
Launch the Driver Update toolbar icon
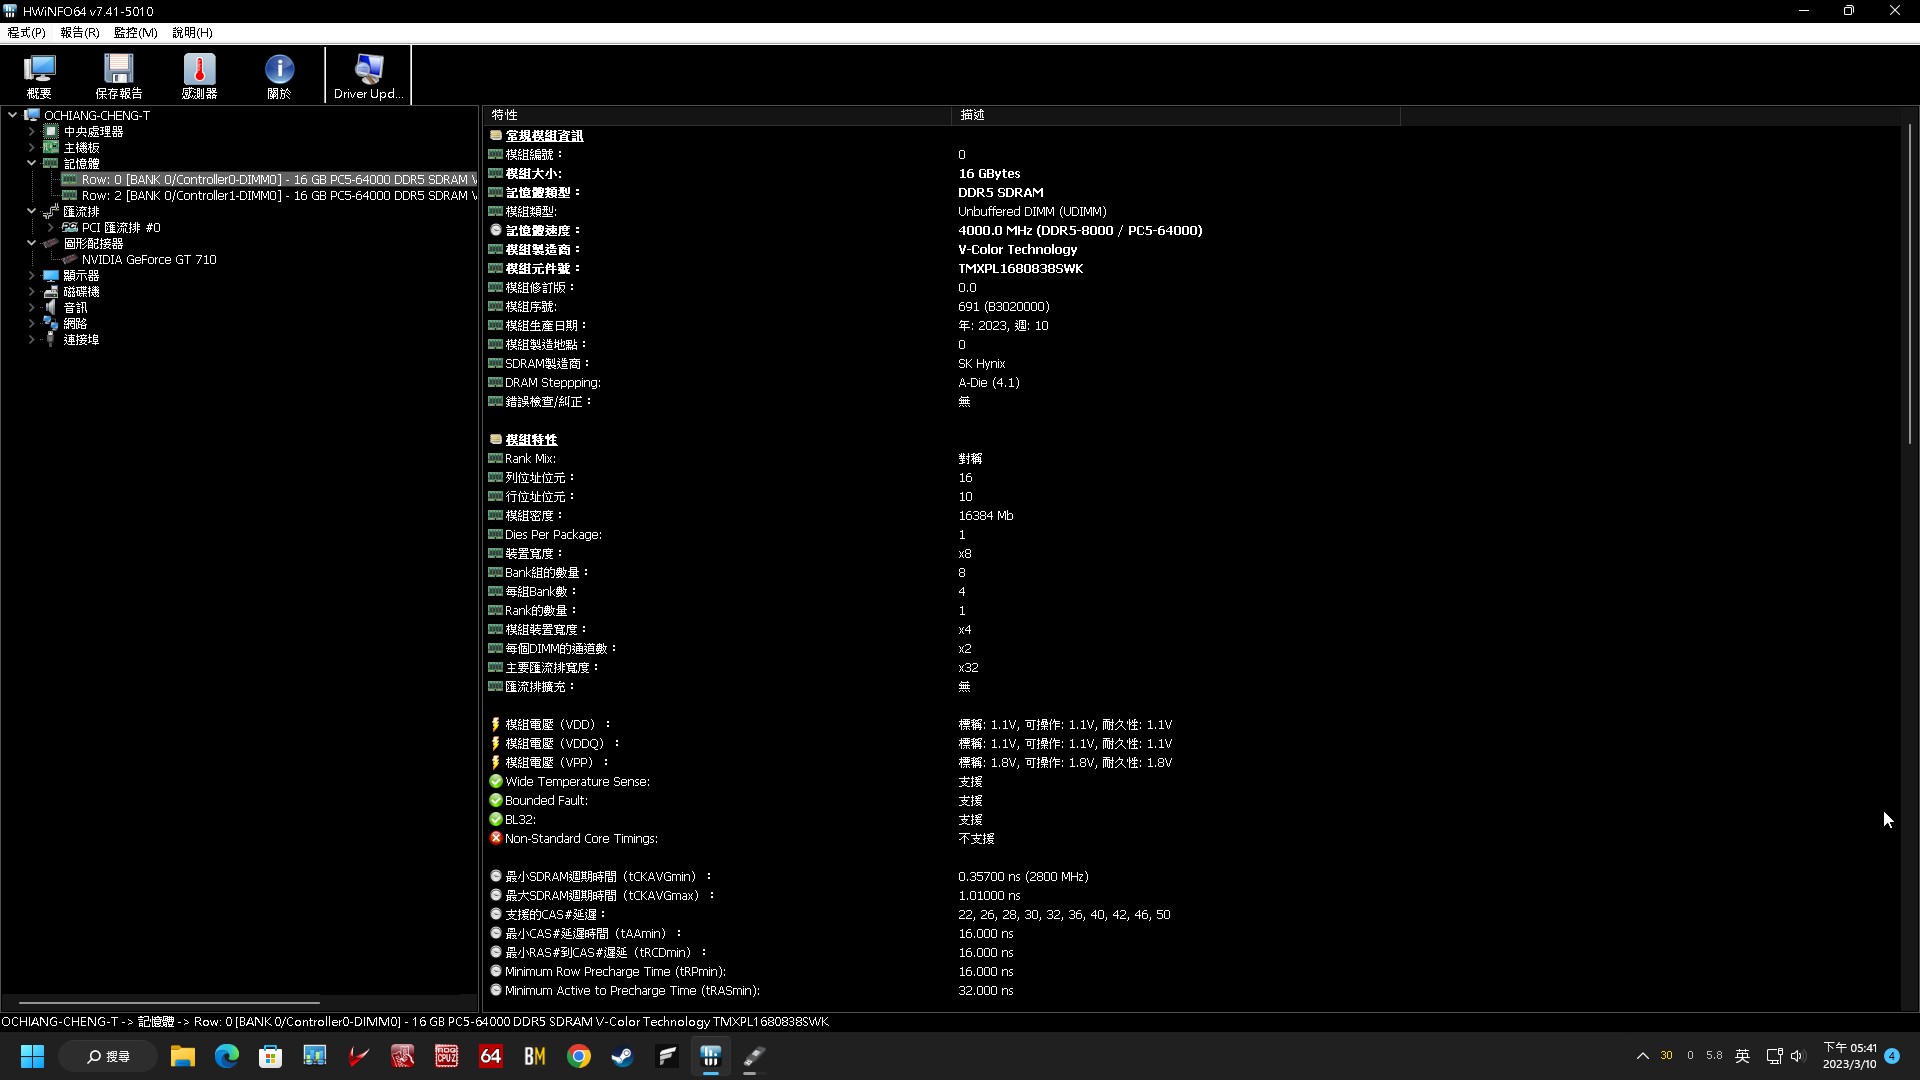click(x=368, y=76)
